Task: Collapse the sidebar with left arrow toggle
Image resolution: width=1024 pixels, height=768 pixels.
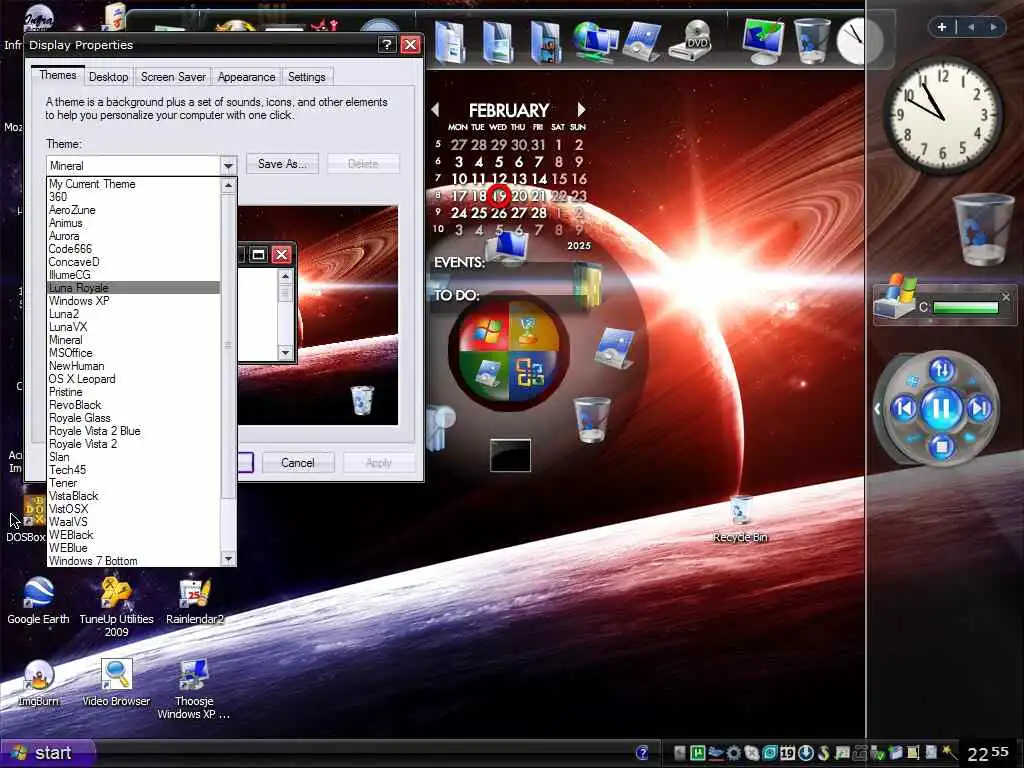Action: 877,409
